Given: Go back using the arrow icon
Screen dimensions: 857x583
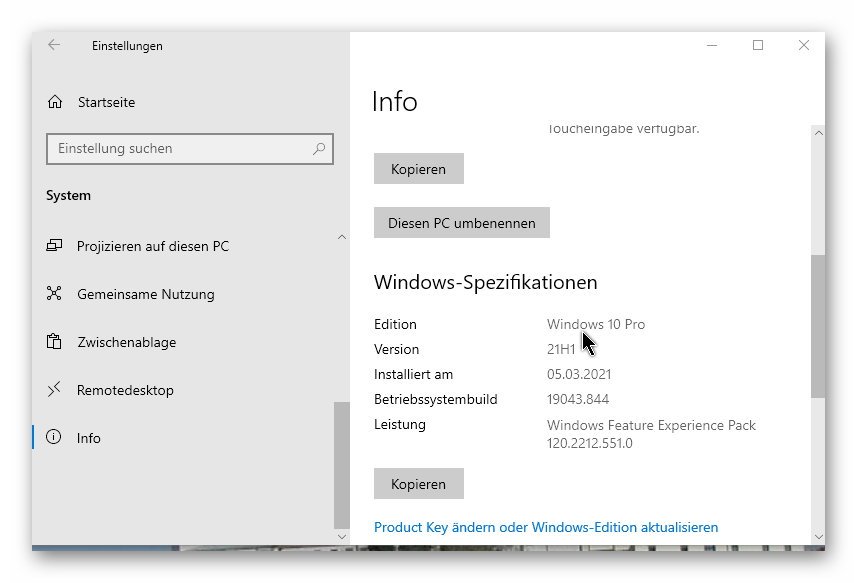Looking at the screenshot, I should click(x=54, y=45).
